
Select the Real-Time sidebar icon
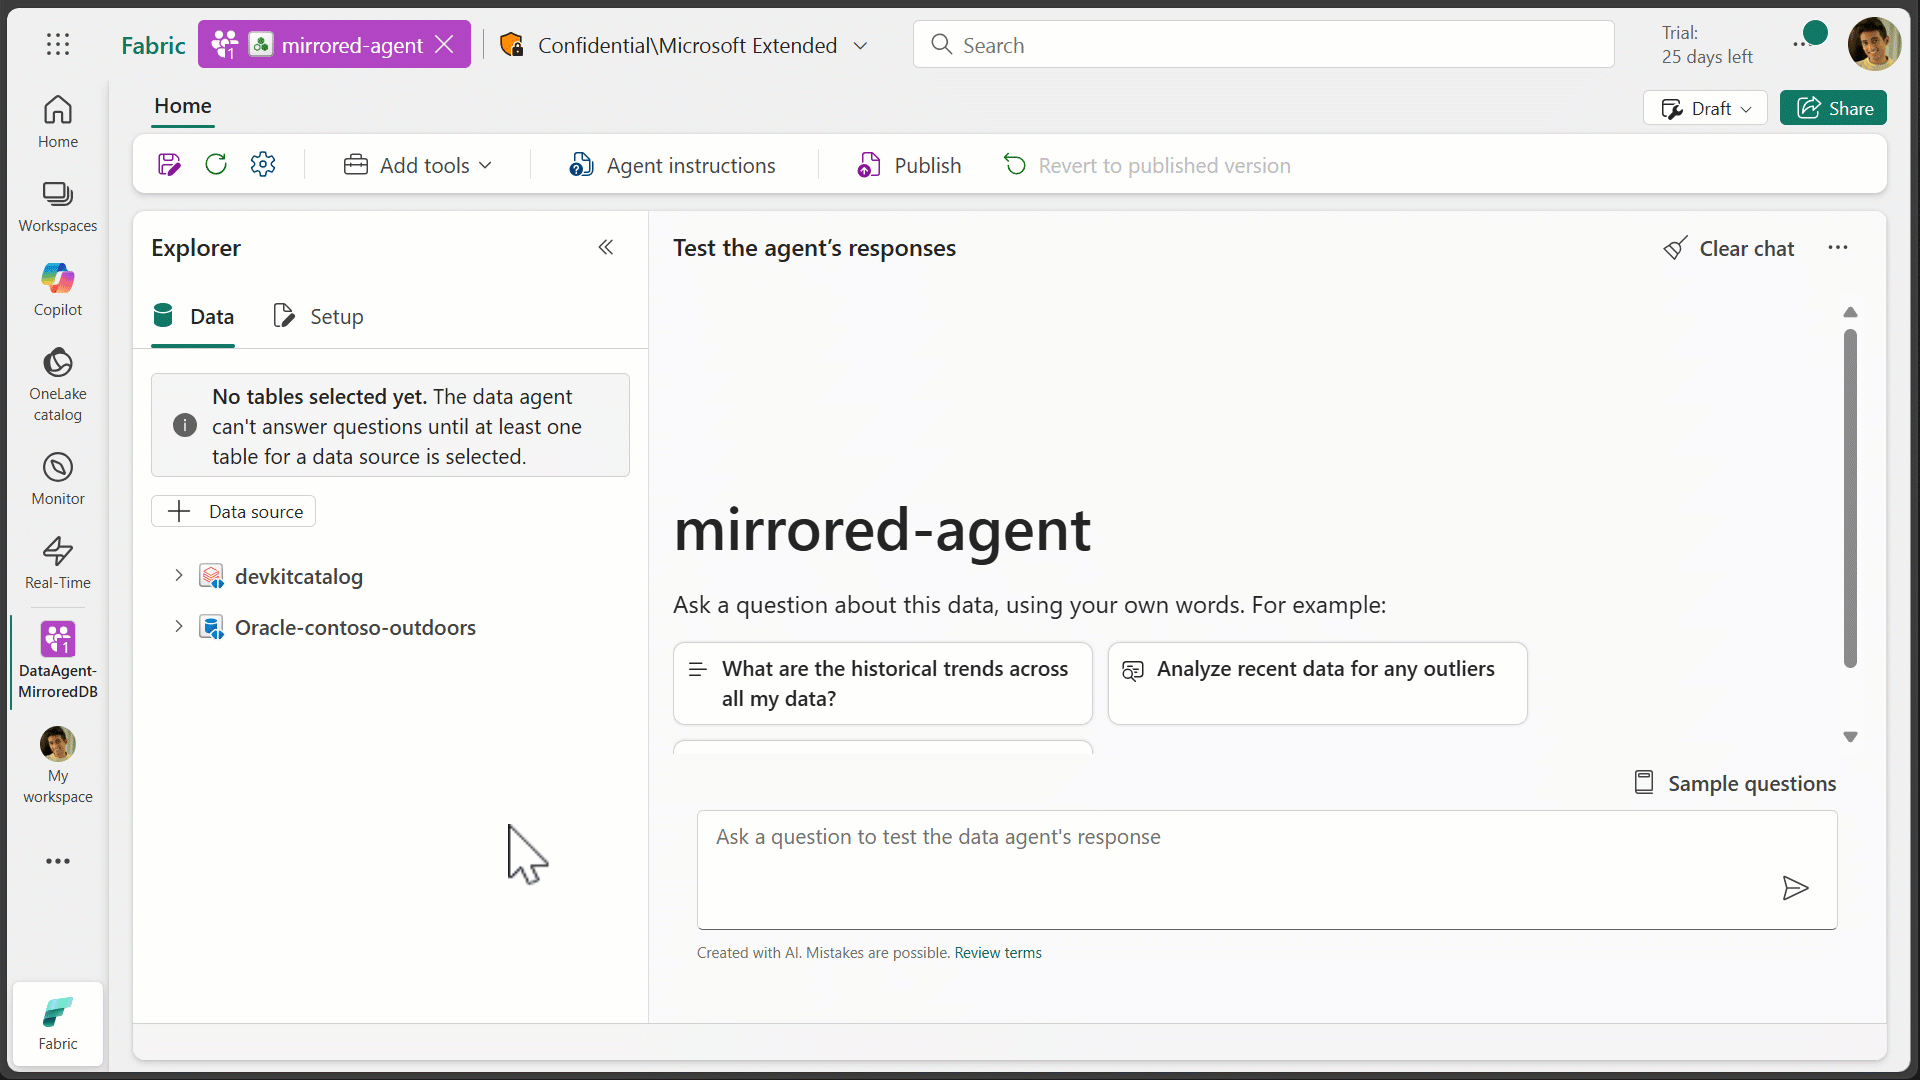click(57, 560)
